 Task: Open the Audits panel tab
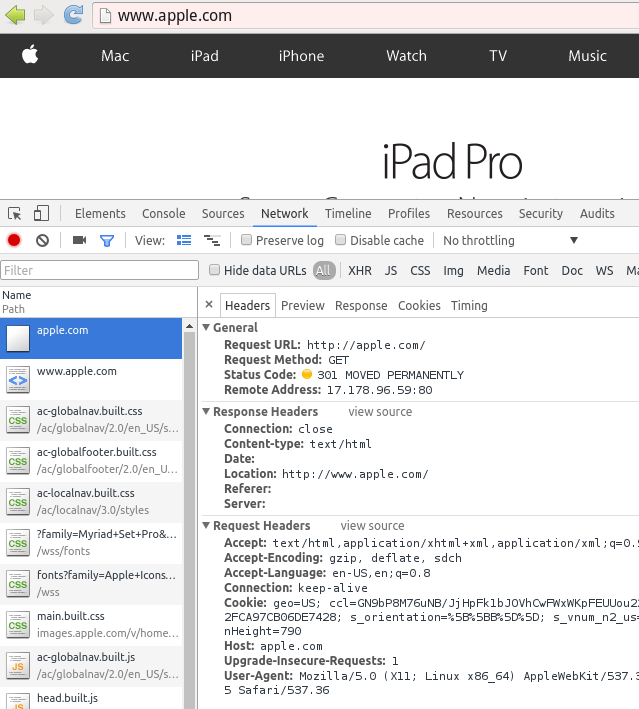click(597, 213)
